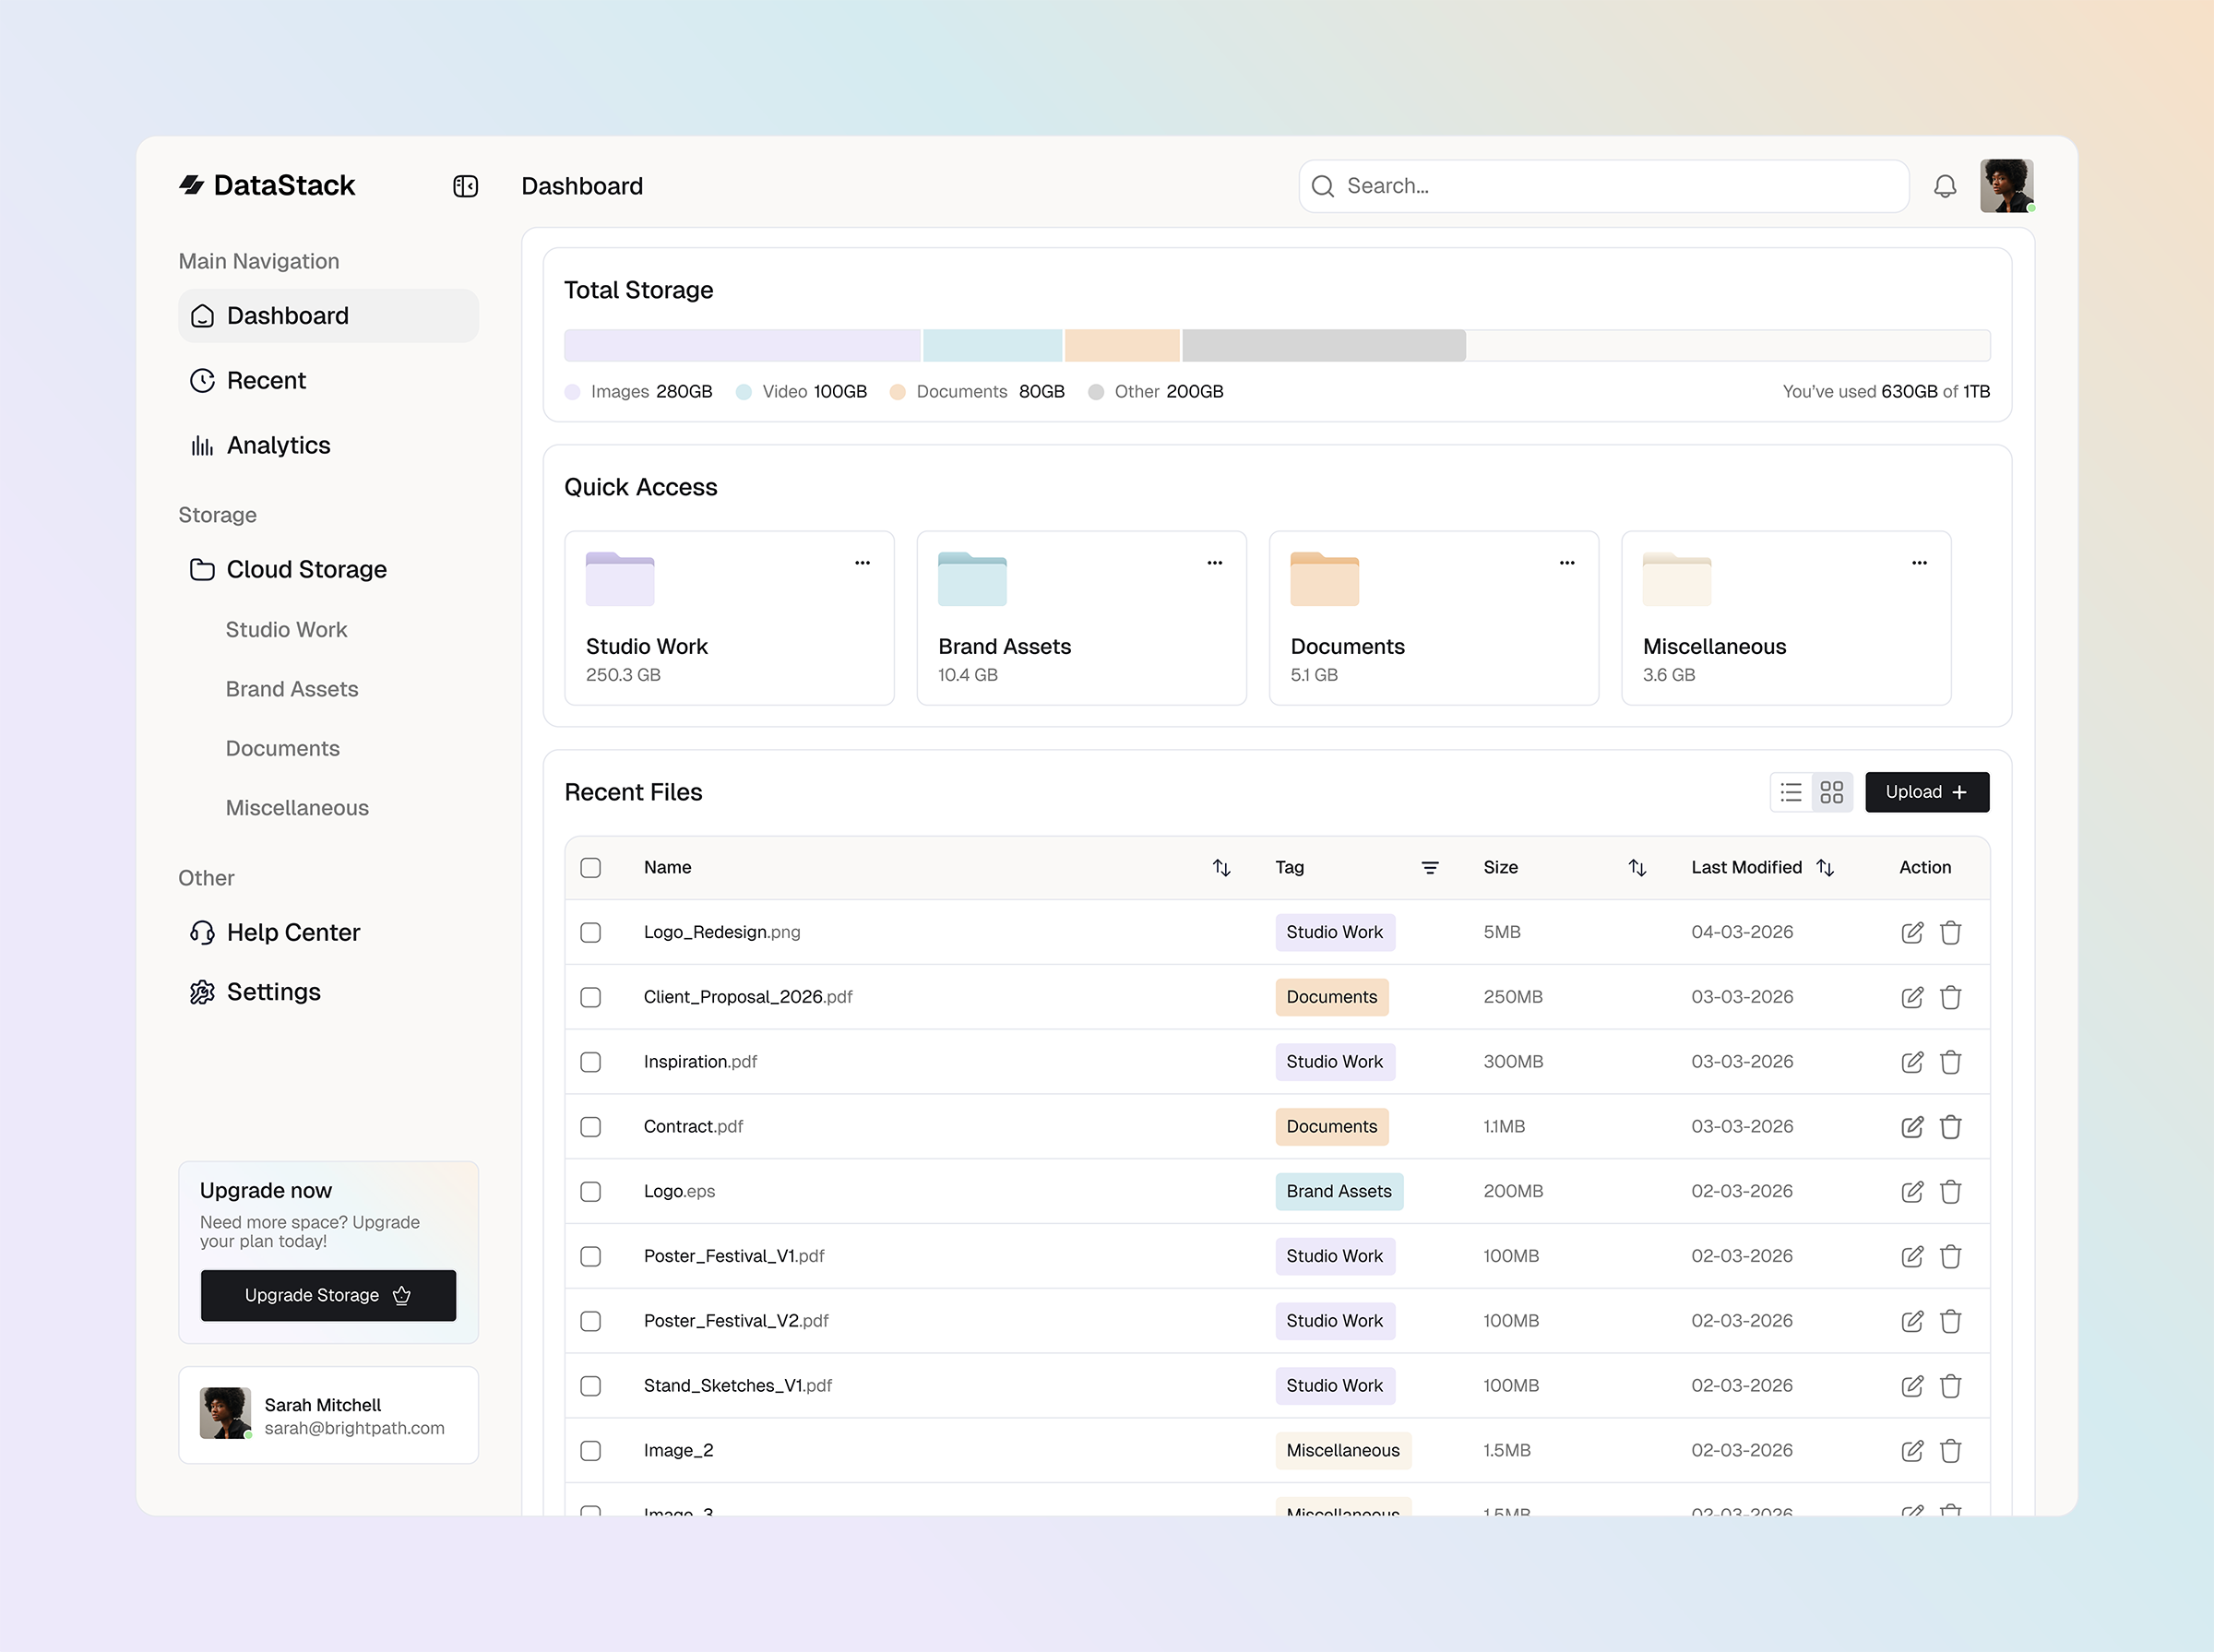Screen dimensions: 2214x1652
Task: Delete Logo.eps using trash icon
Action: [1950, 1191]
